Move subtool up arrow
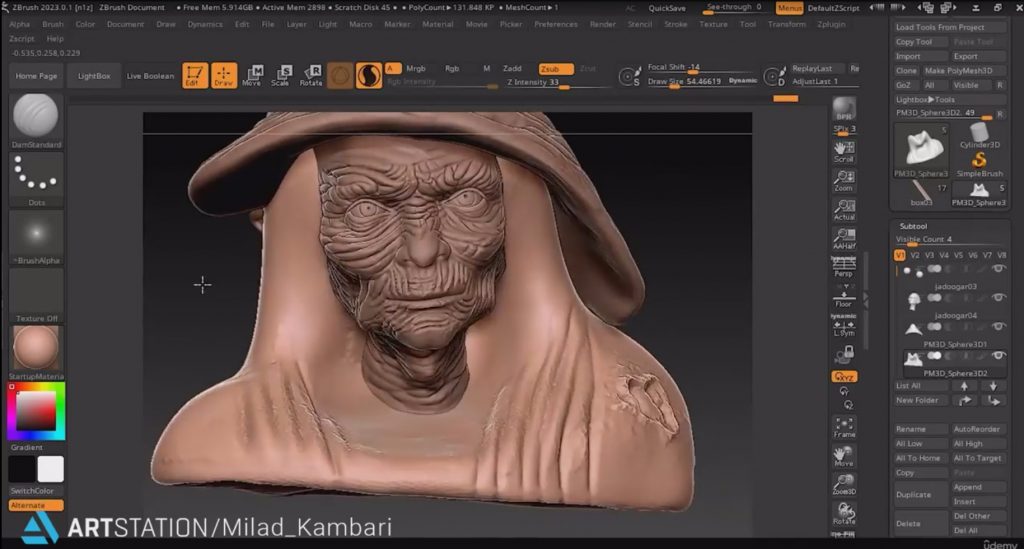This screenshot has width=1024, height=549. (x=964, y=386)
